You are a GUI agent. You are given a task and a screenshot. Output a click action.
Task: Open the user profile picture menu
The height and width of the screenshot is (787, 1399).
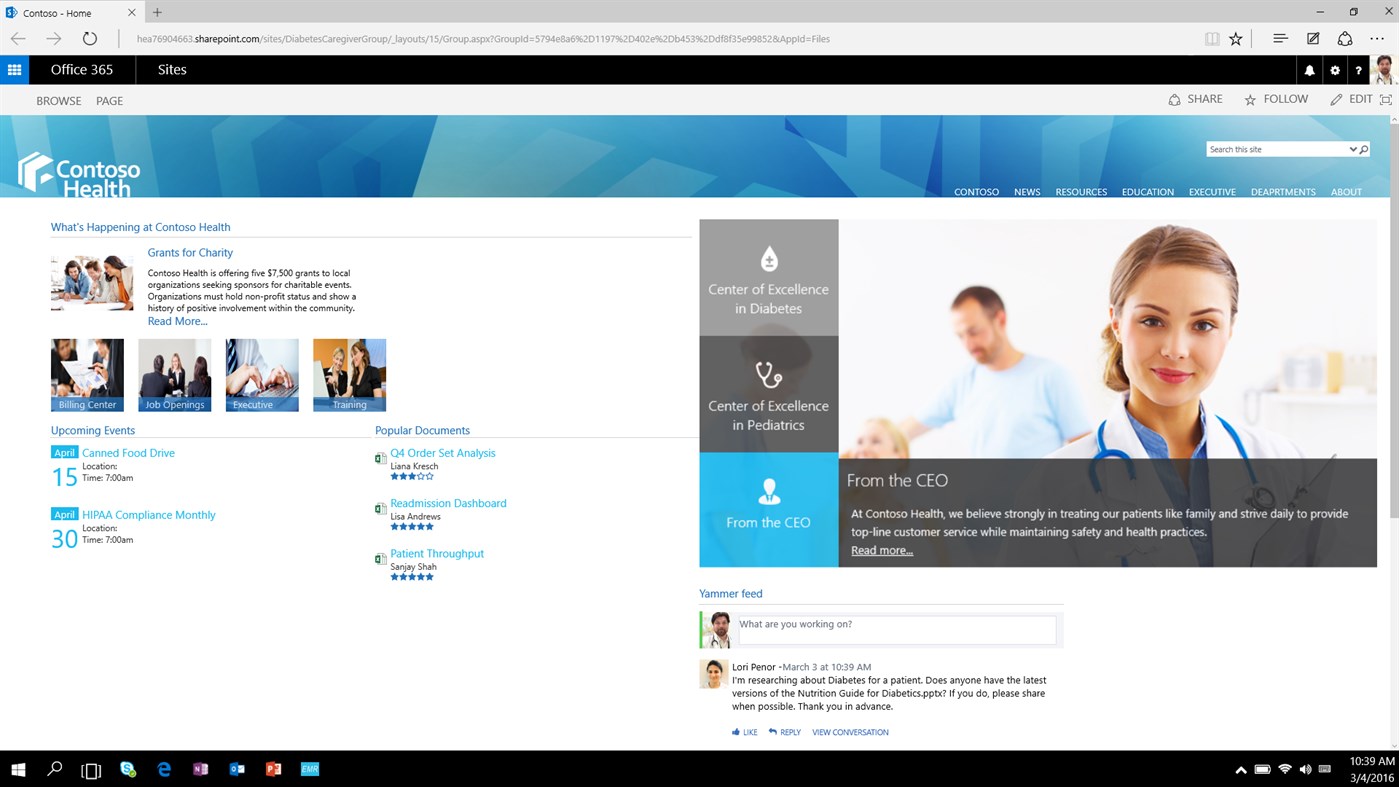point(1384,70)
